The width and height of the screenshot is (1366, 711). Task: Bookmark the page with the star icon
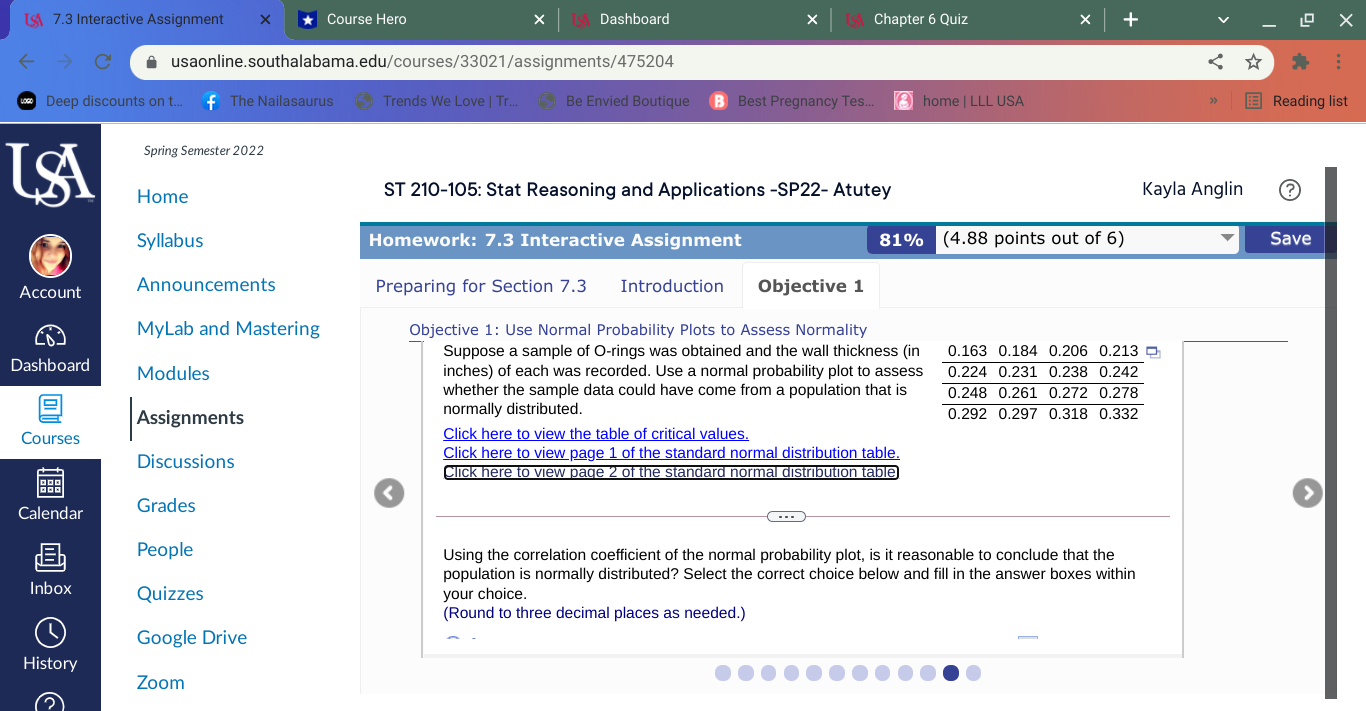click(1253, 61)
